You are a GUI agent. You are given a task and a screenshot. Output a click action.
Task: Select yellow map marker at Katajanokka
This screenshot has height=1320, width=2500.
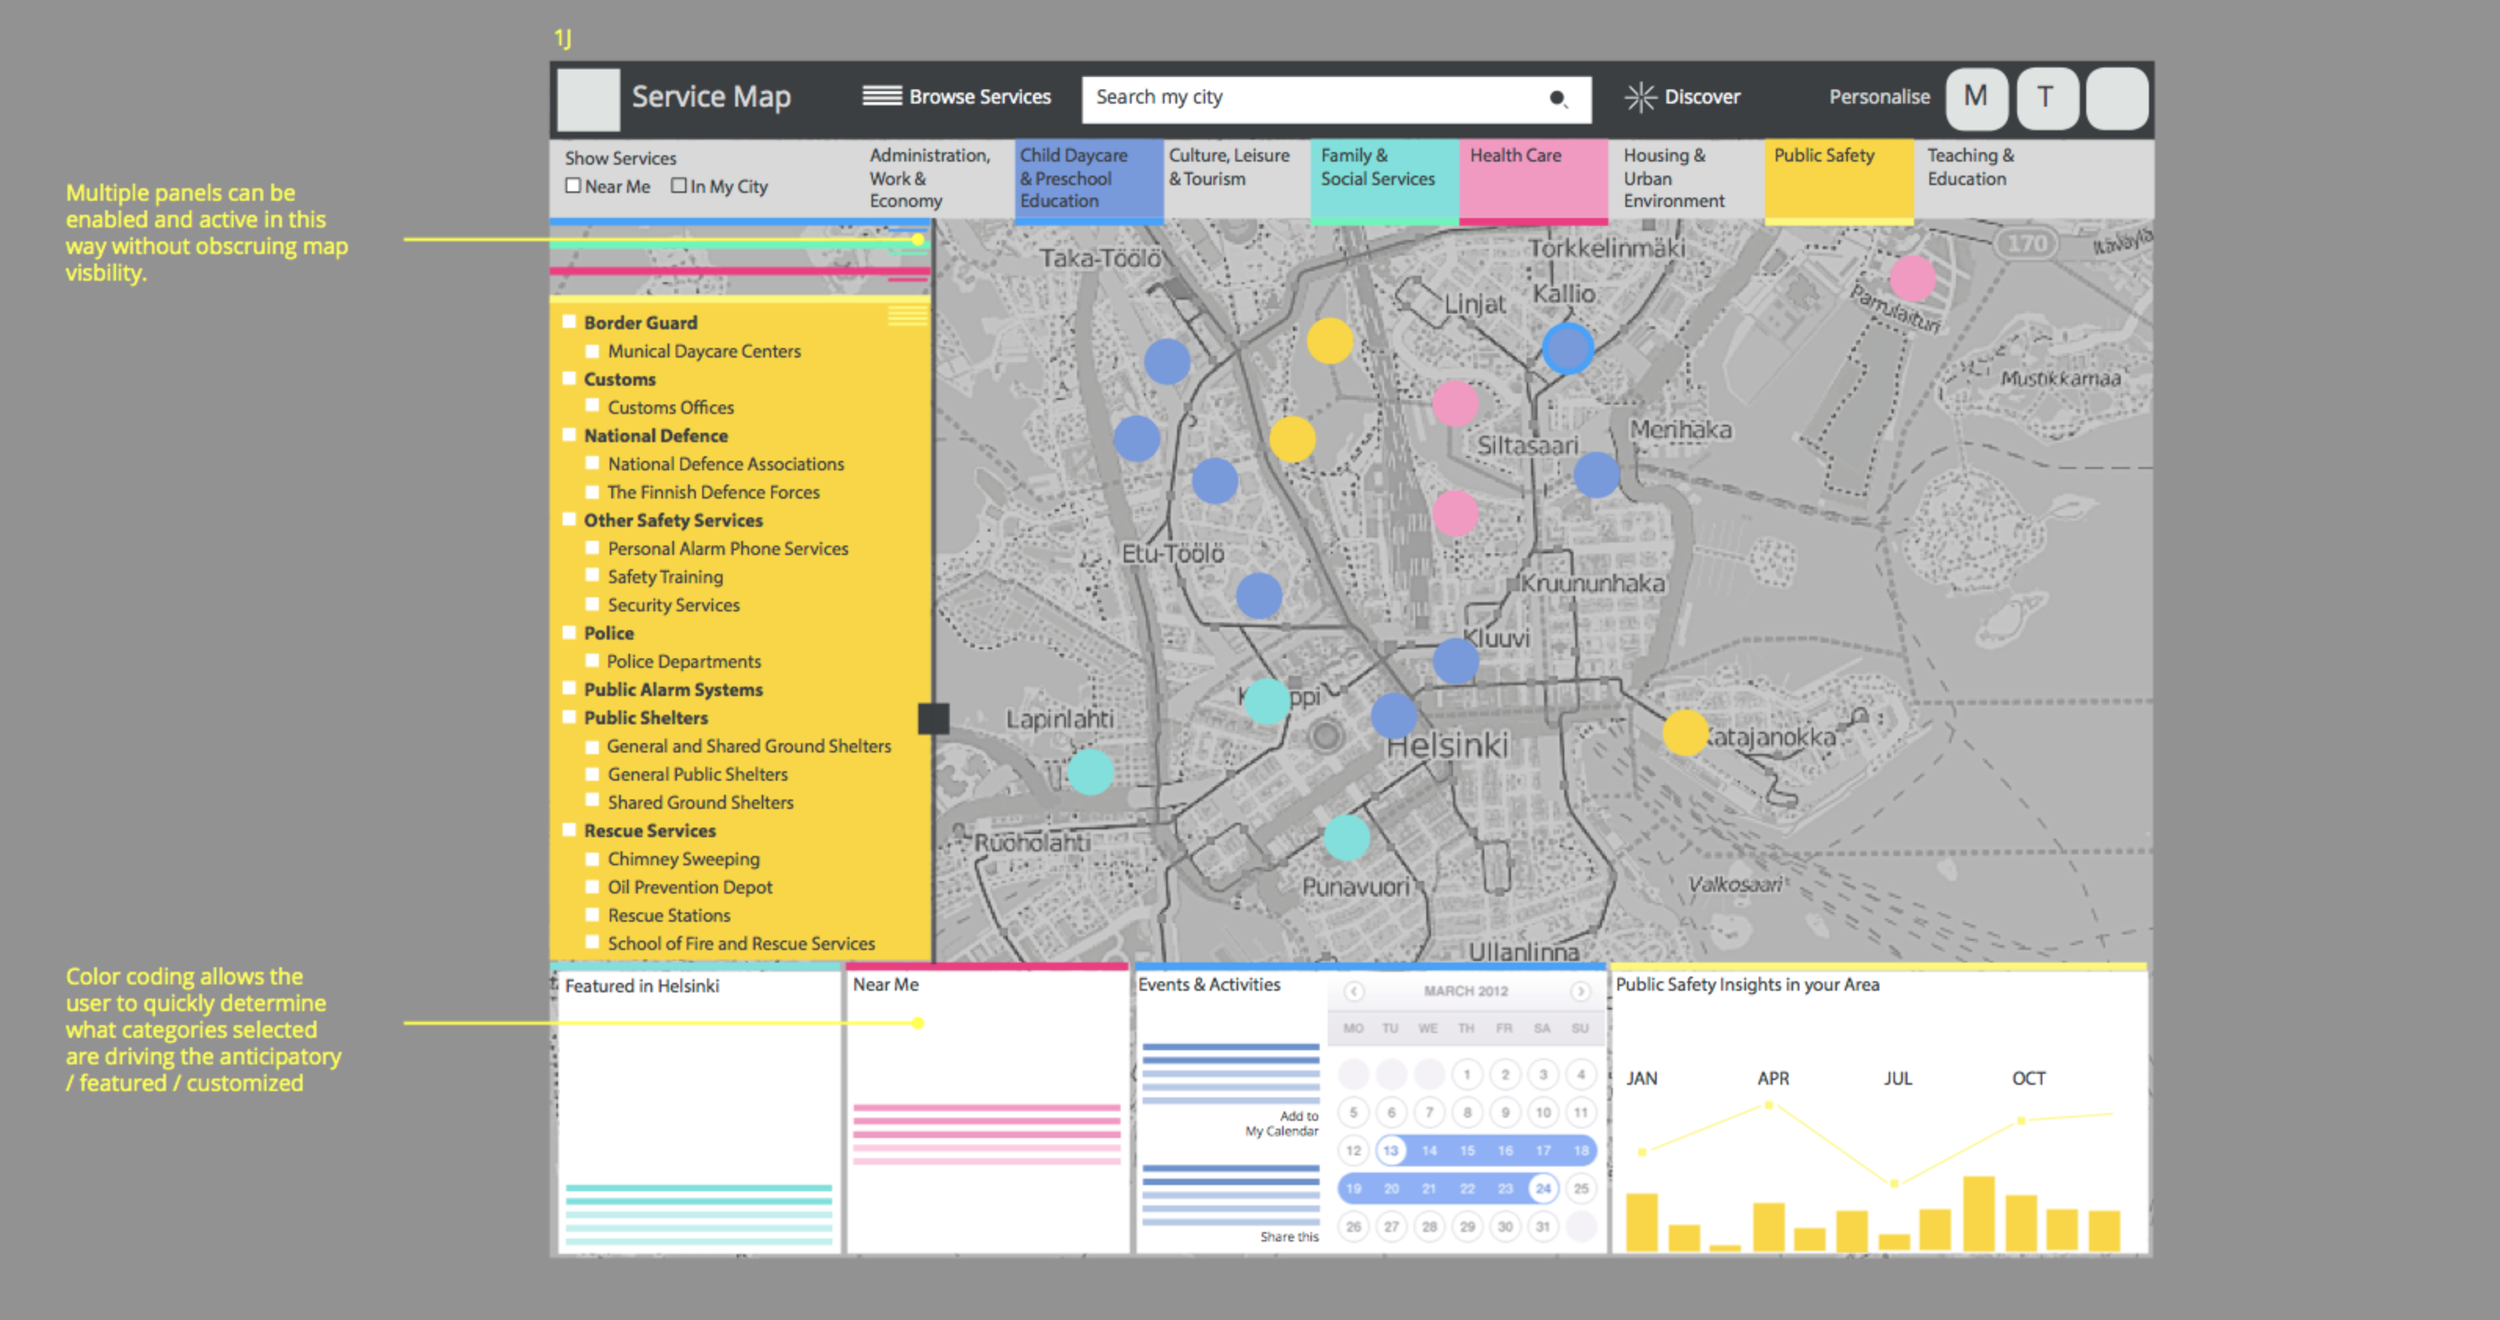[x=1685, y=733]
